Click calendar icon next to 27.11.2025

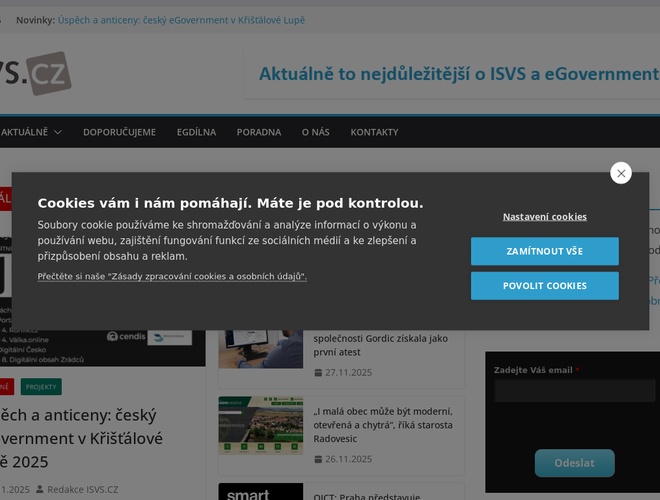pyautogui.click(x=318, y=373)
